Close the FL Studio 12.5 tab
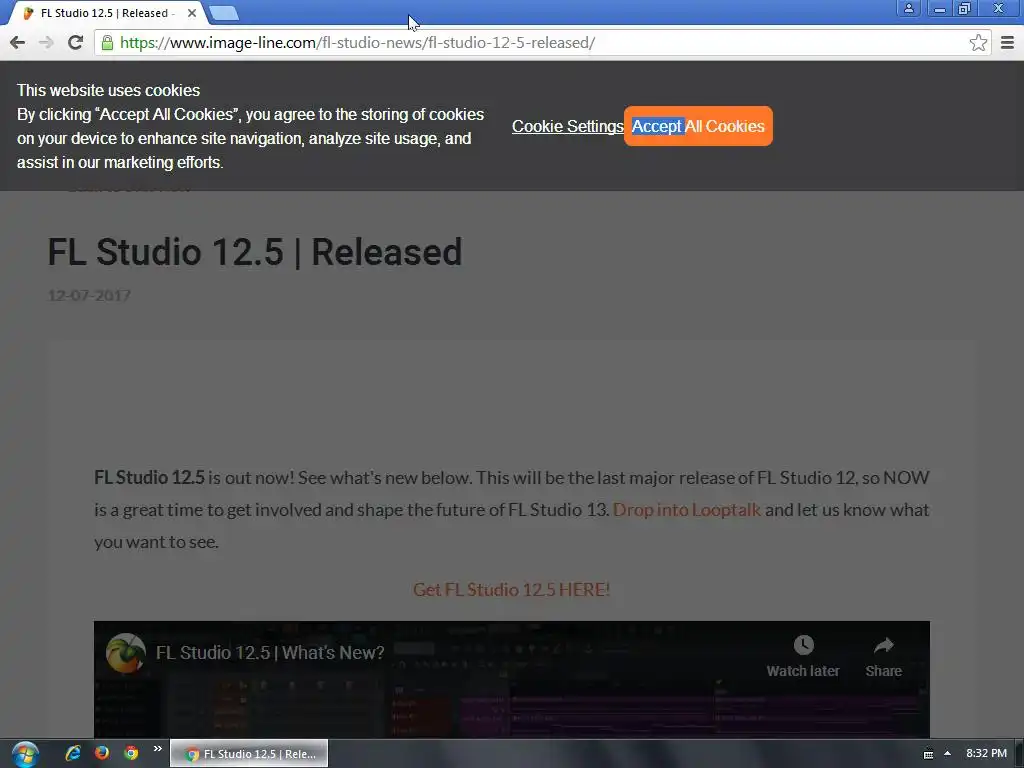Viewport: 1024px width, 768px height. click(x=192, y=13)
